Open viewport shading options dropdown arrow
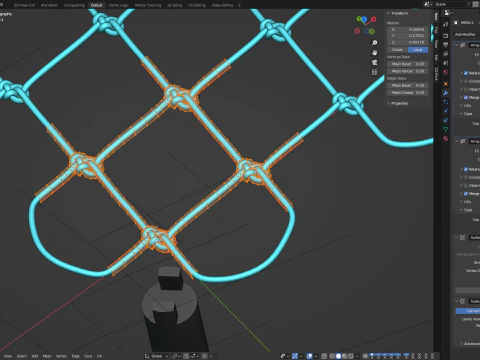480x360 pixels. coord(357,356)
